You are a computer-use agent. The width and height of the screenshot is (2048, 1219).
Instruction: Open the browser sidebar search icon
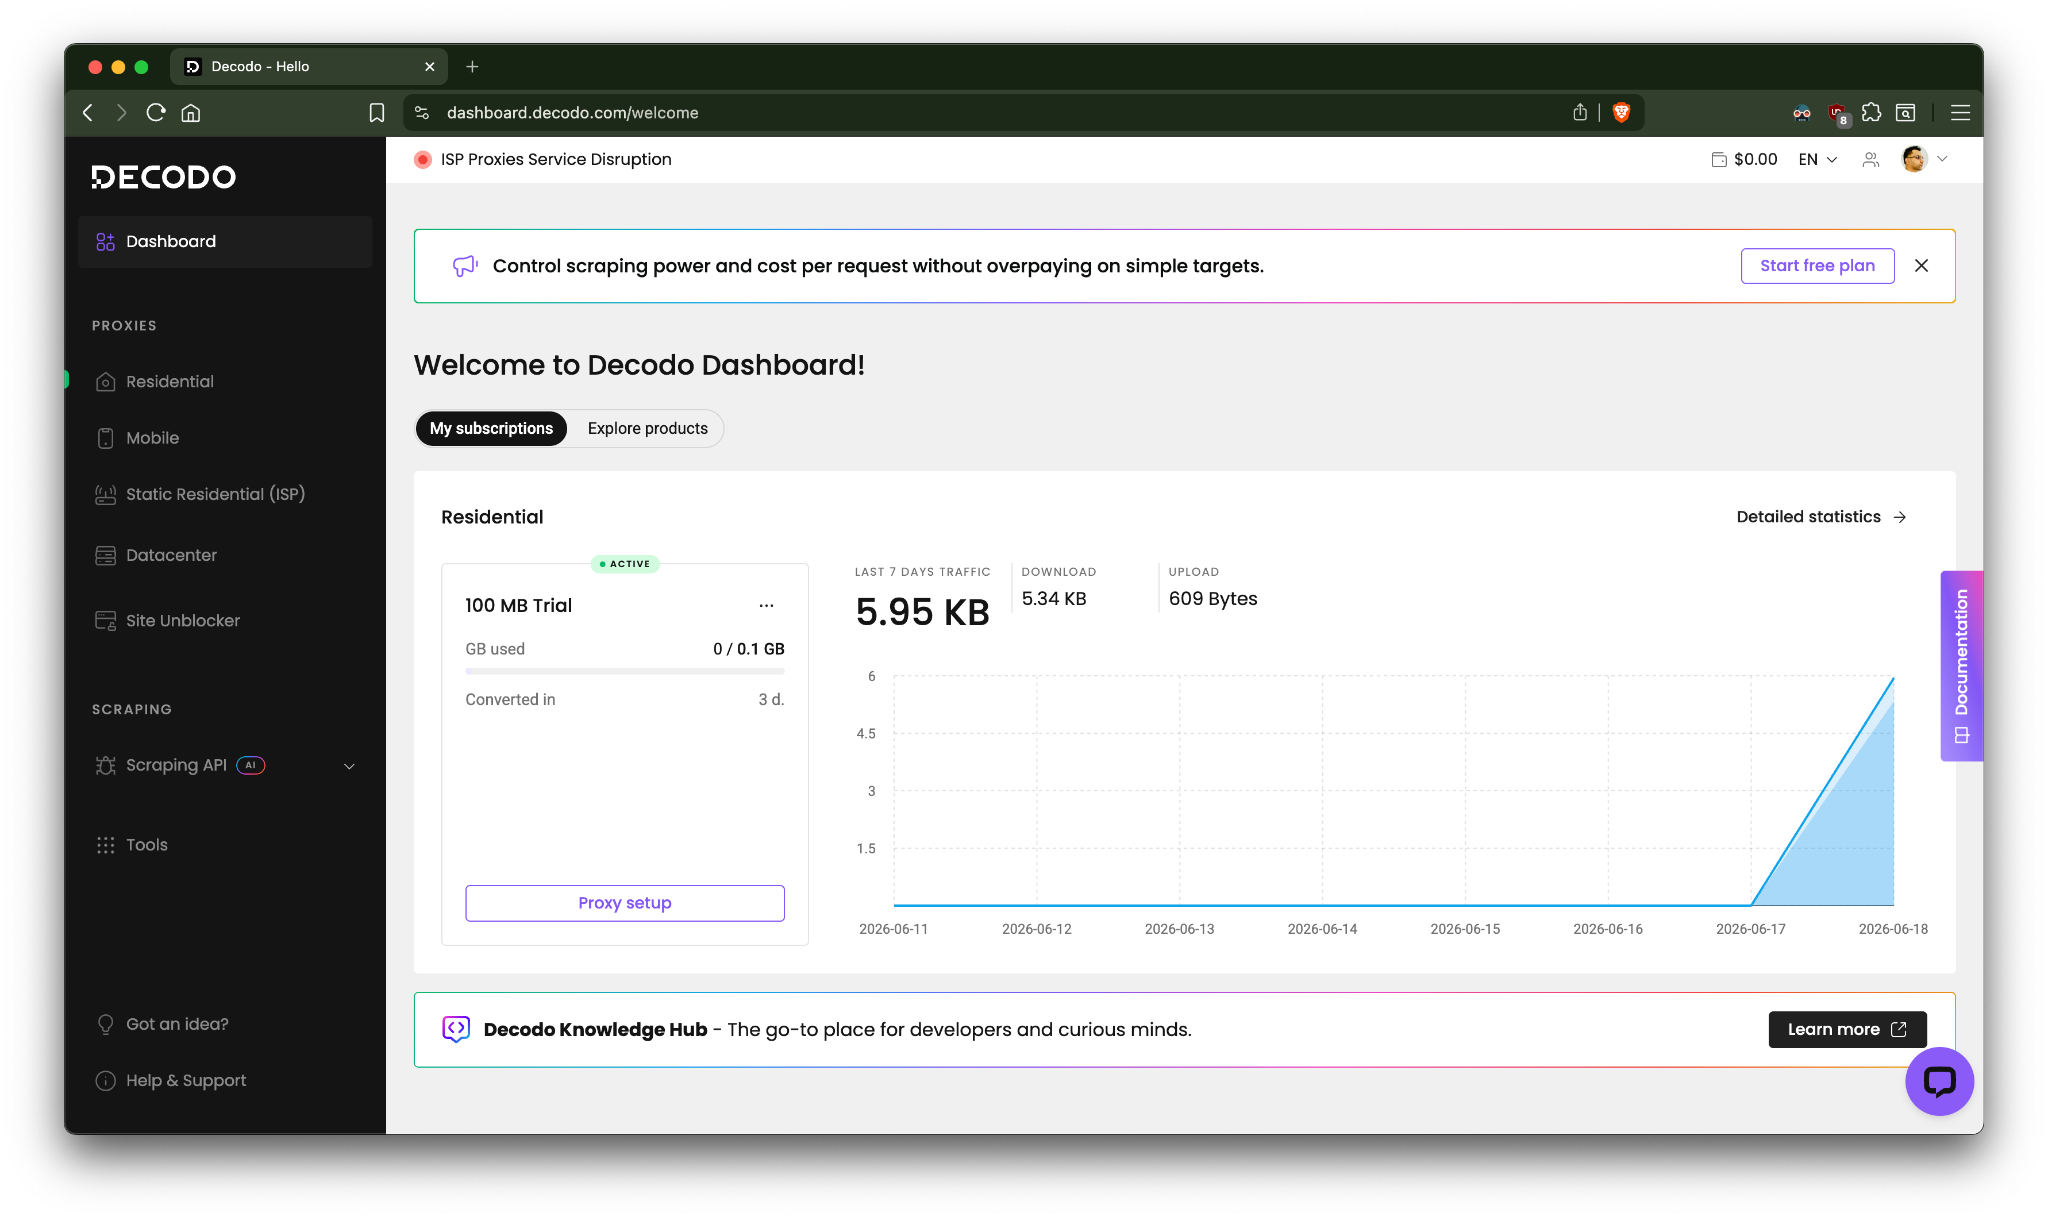pos(1906,113)
